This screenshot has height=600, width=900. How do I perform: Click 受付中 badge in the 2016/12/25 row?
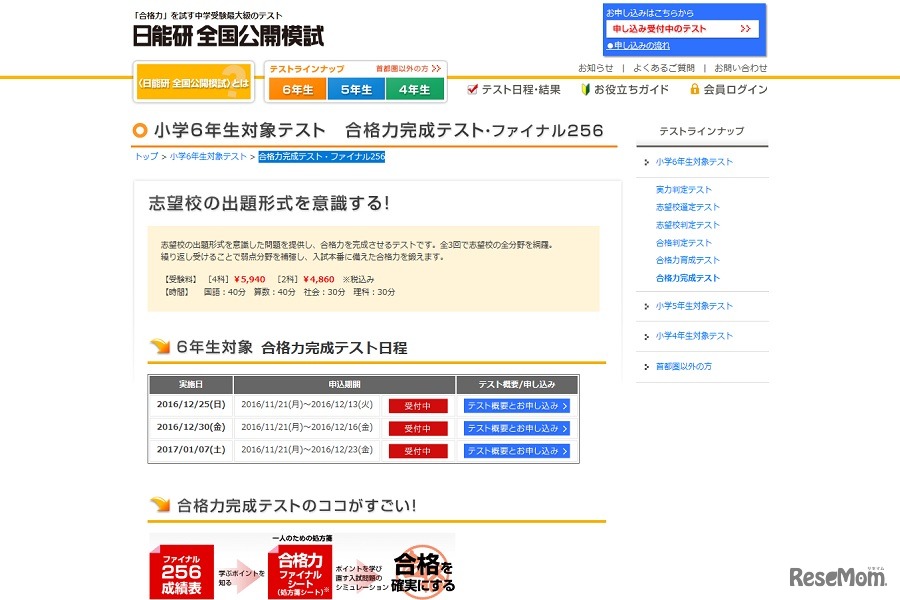coord(418,406)
